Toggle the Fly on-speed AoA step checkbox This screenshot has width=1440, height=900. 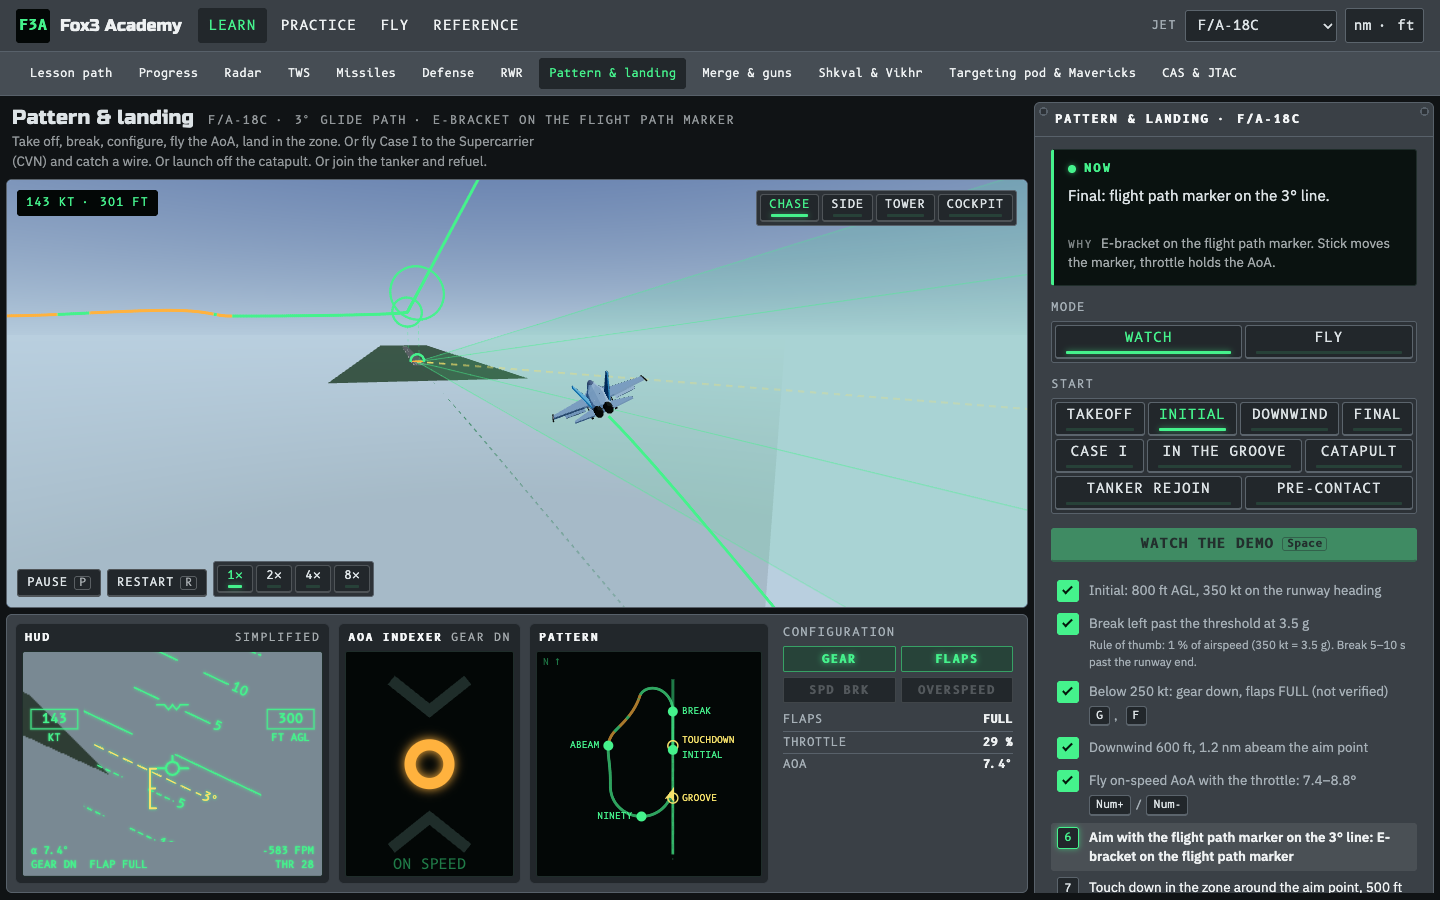tap(1068, 781)
